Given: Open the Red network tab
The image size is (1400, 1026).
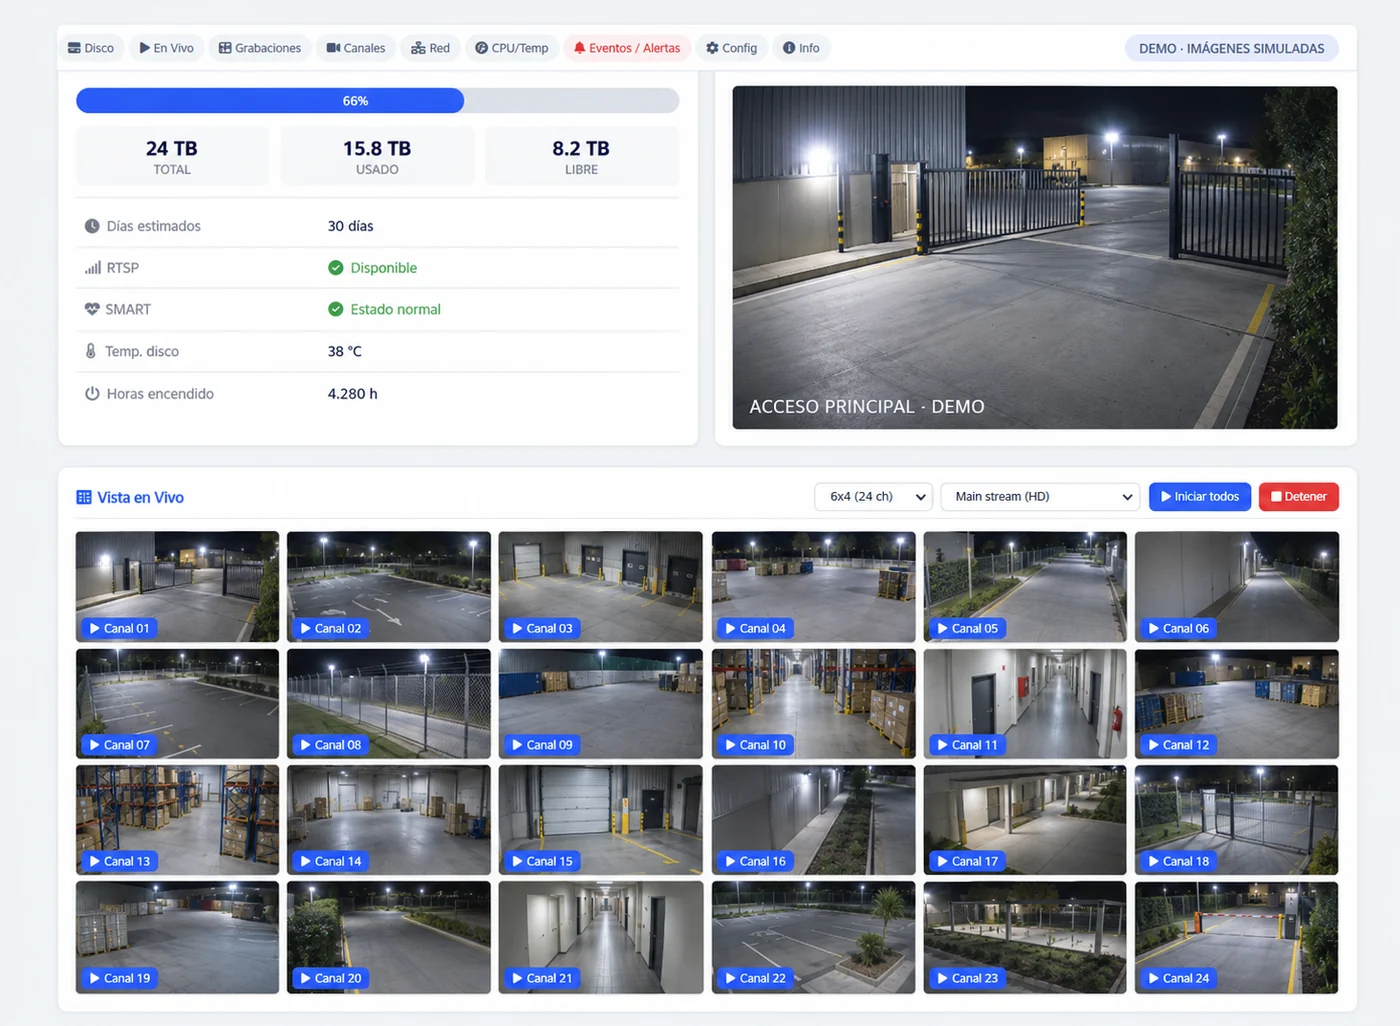Looking at the screenshot, I should [x=431, y=48].
